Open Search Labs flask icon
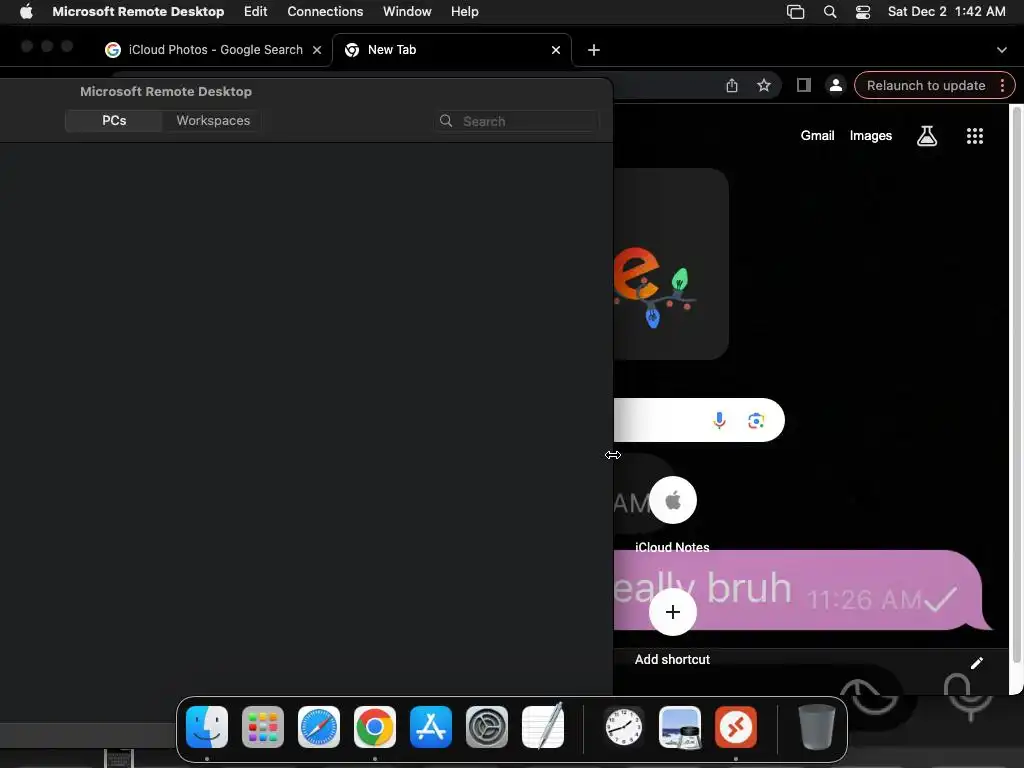Viewport: 1024px width, 768px height. tap(927, 136)
